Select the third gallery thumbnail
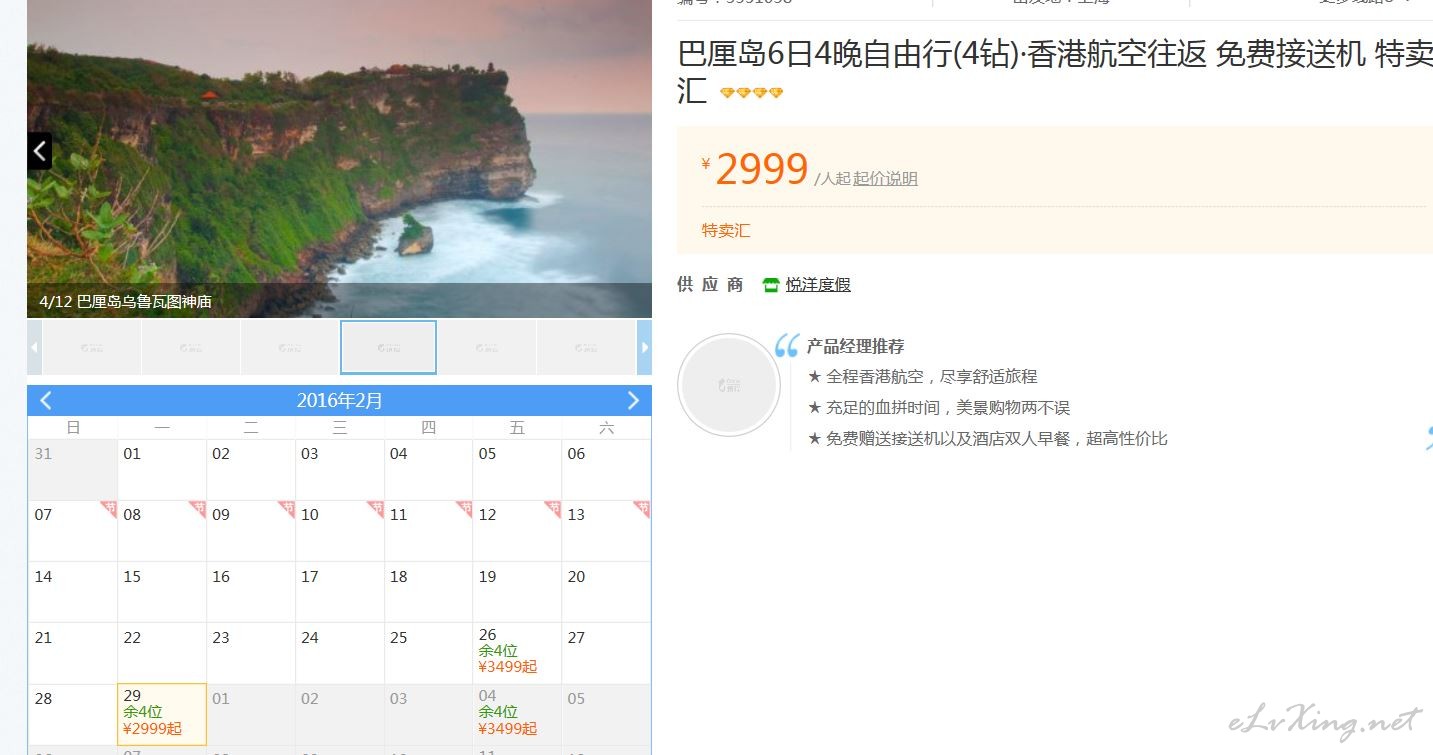The width and height of the screenshot is (1433, 755). [x=289, y=347]
